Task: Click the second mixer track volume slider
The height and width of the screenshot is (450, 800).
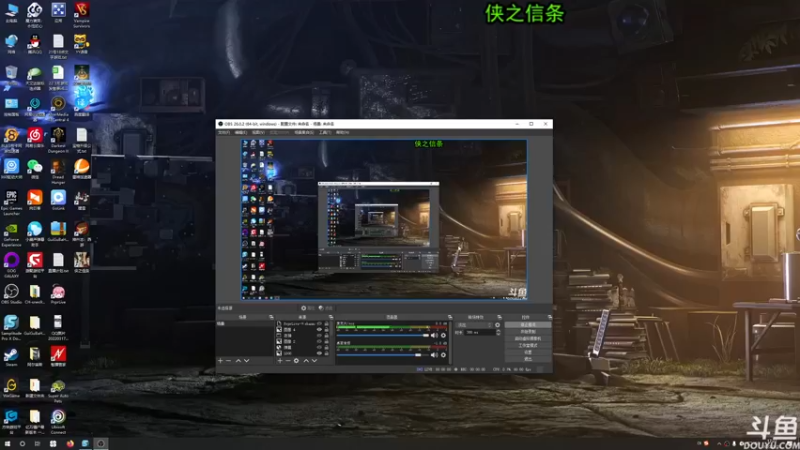Action: [x=383, y=355]
